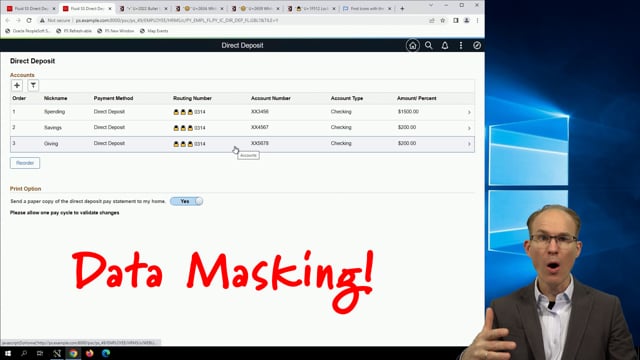Viewport: 640px width, 360px height.
Task: Click the Not secure site info icon
Action: [42, 20]
